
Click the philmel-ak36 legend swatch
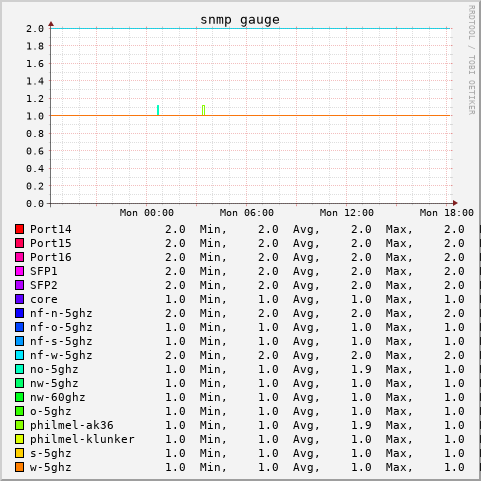[20, 425]
